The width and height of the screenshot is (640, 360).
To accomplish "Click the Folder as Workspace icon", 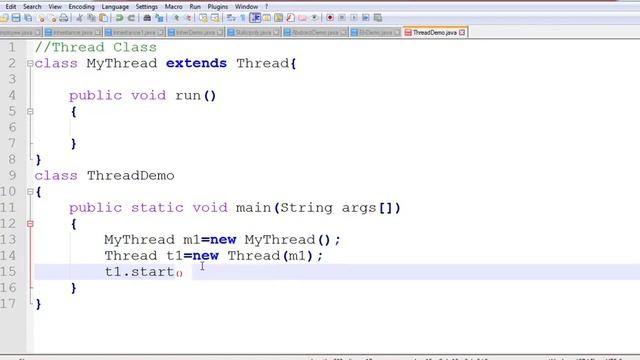I will (x=302, y=18).
